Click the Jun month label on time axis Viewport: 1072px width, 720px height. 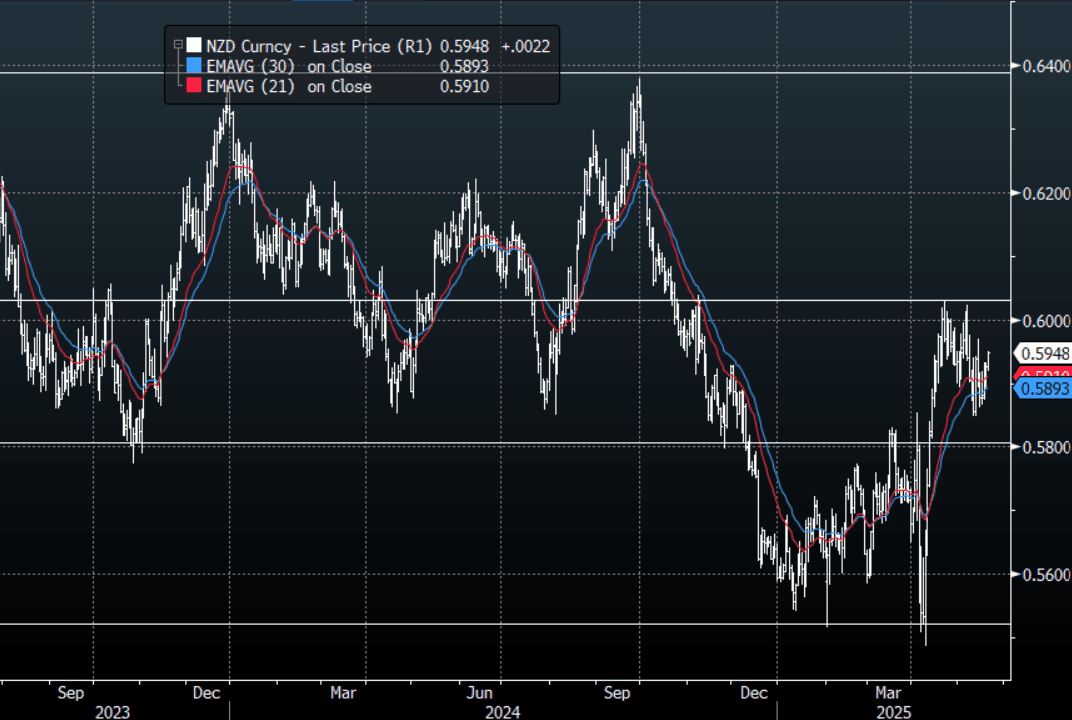pyautogui.click(x=481, y=692)
